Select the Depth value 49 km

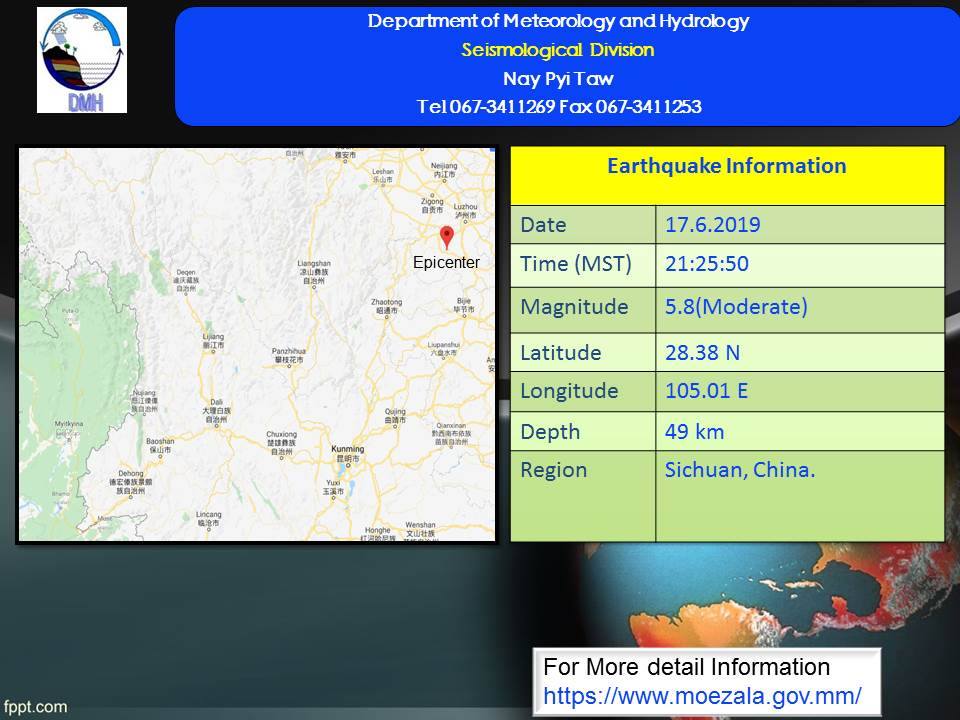[695, 431]
